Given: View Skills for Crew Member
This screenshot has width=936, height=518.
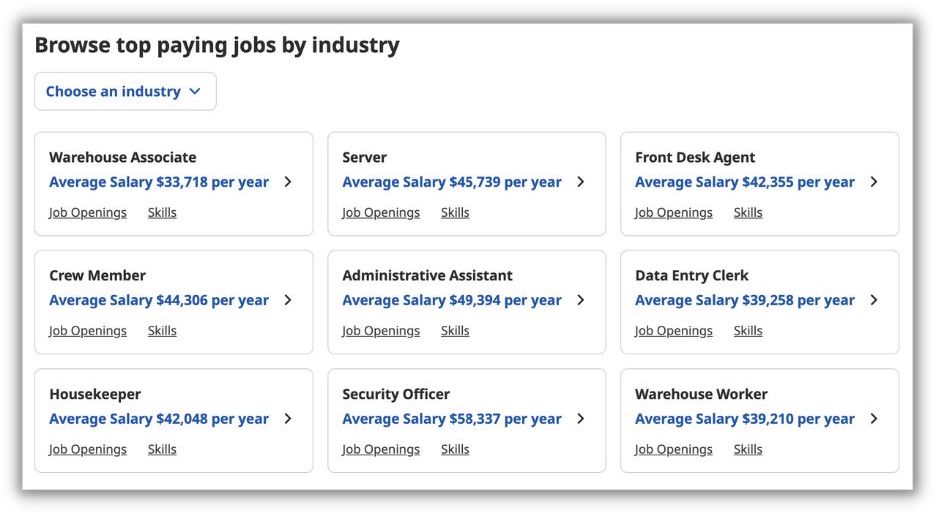Looking at the screenshot, I should click(x=162, y=331).
